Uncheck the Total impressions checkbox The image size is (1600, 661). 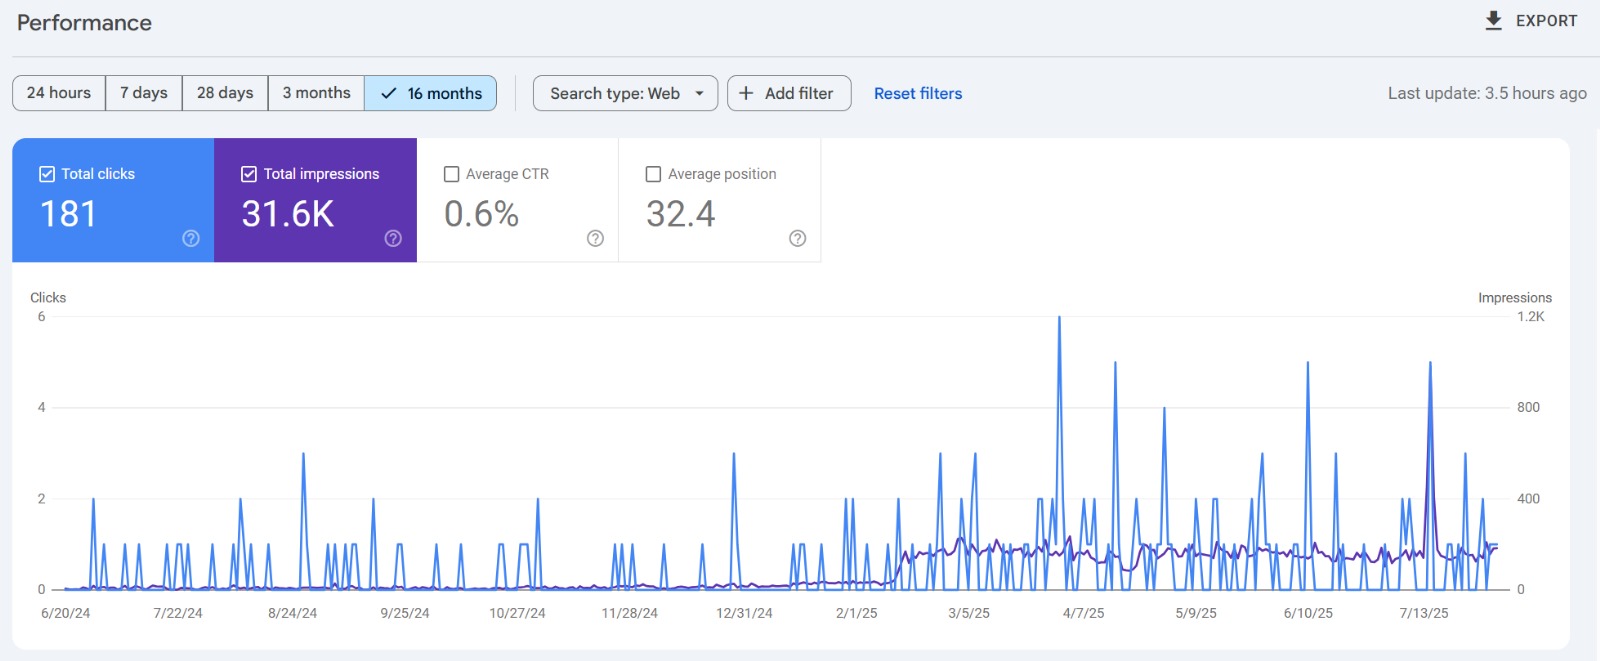pyautogui.click(x=249, y=174)
